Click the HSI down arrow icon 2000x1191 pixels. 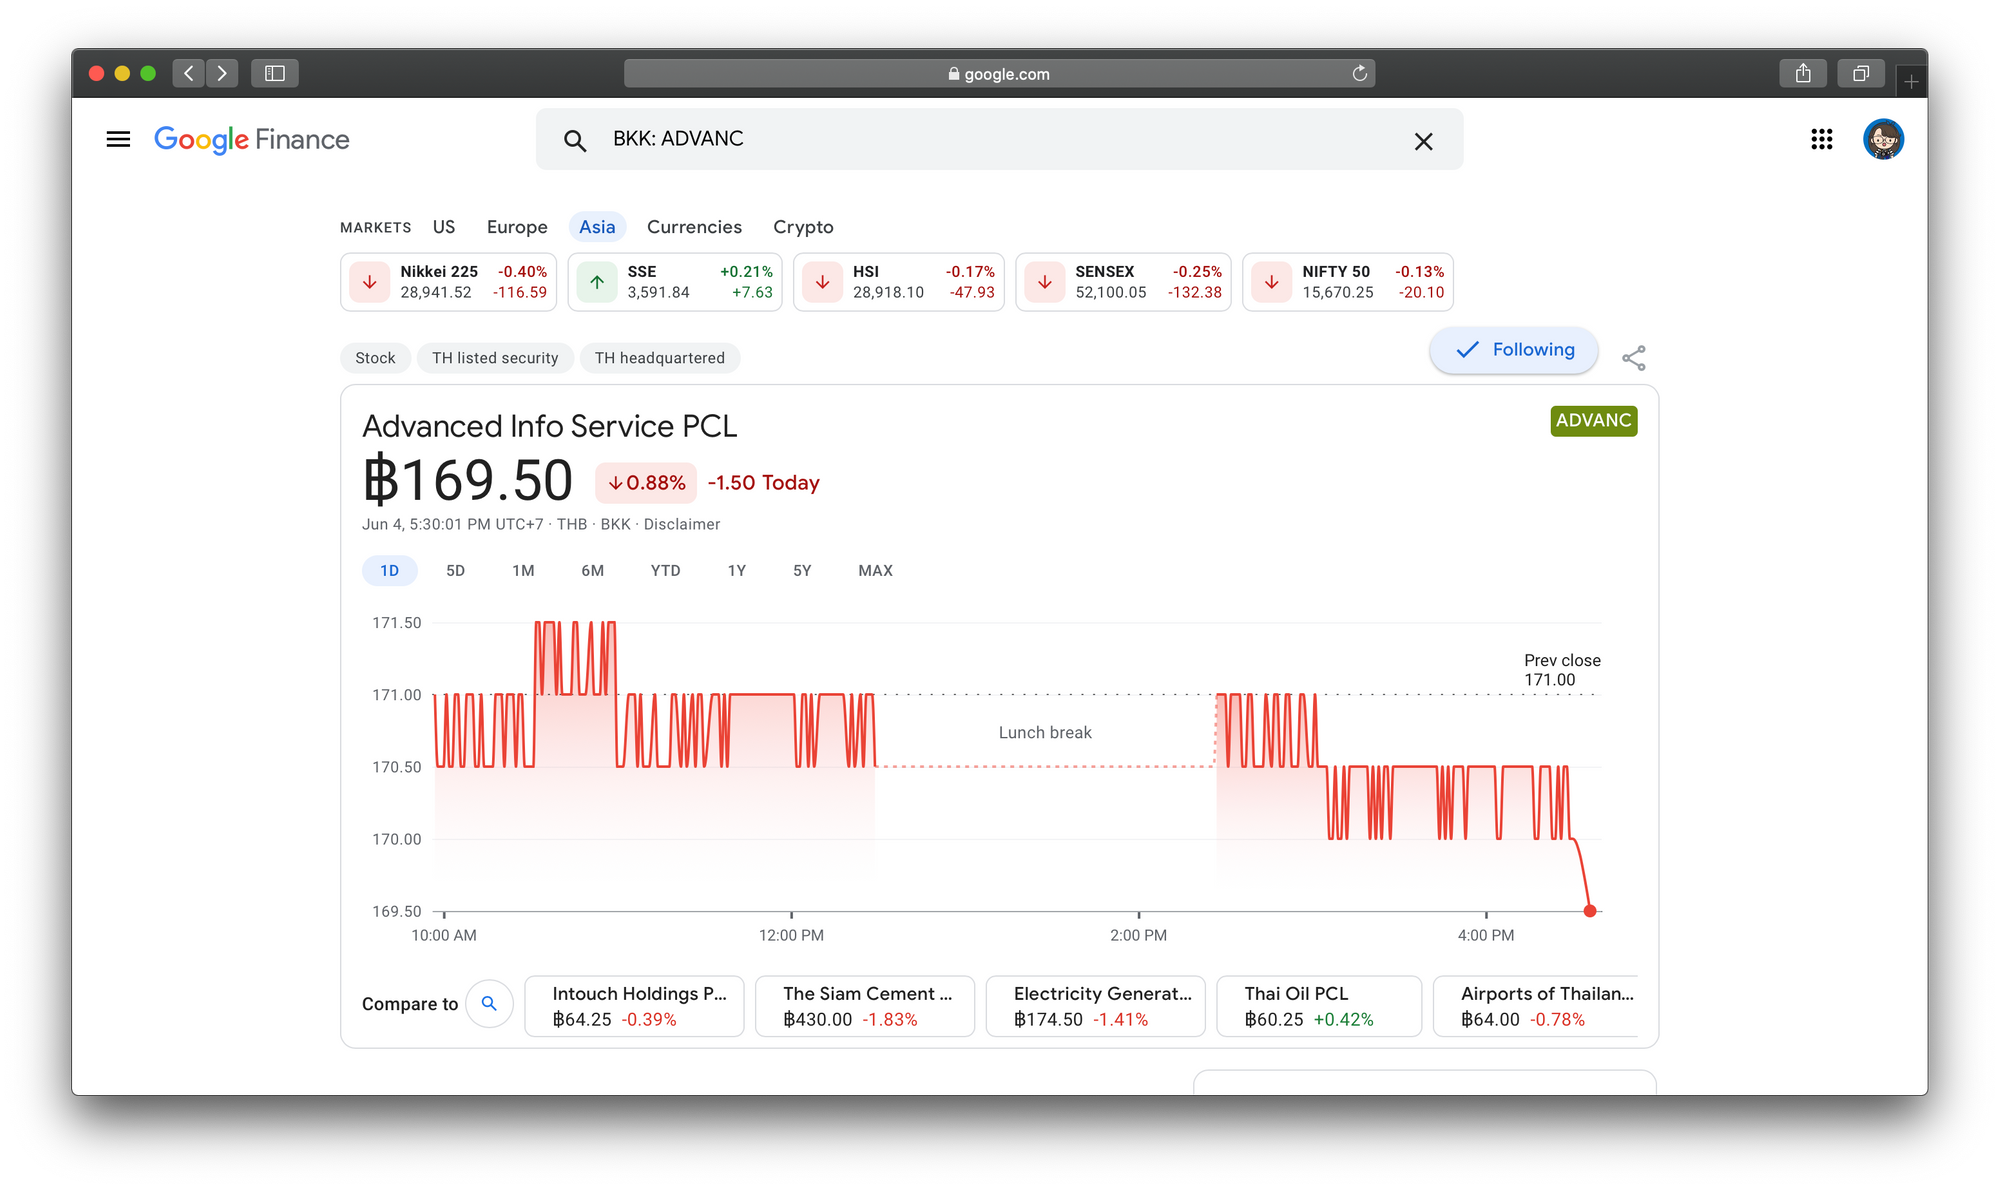tap(822, 282)
